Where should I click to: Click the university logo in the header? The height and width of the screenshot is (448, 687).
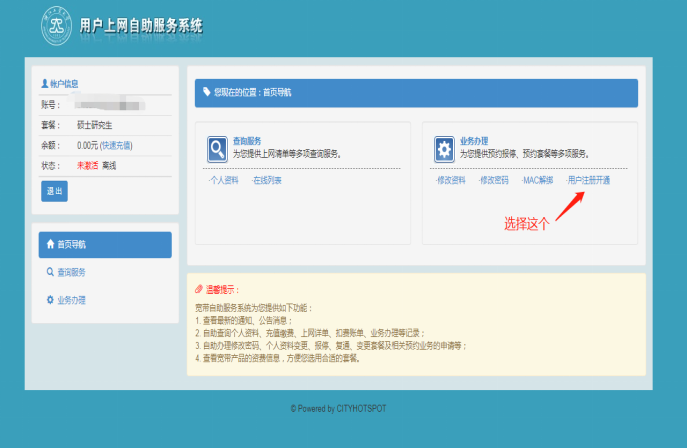(56, 27)
